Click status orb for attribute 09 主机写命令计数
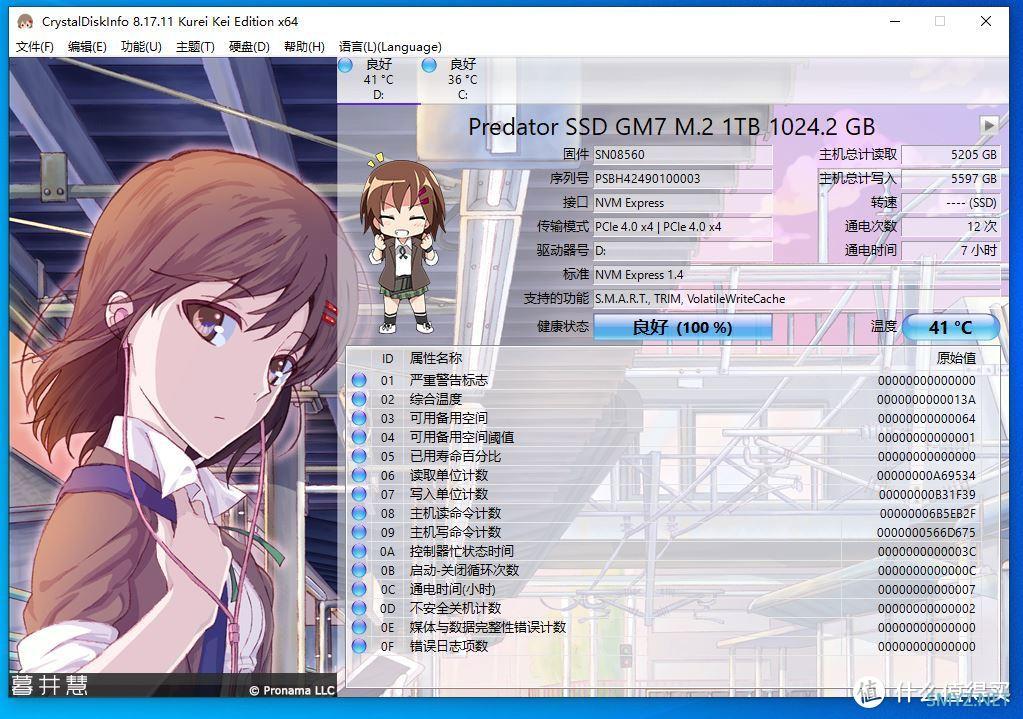Screen dimensions: 1023x719 point(359,532)
